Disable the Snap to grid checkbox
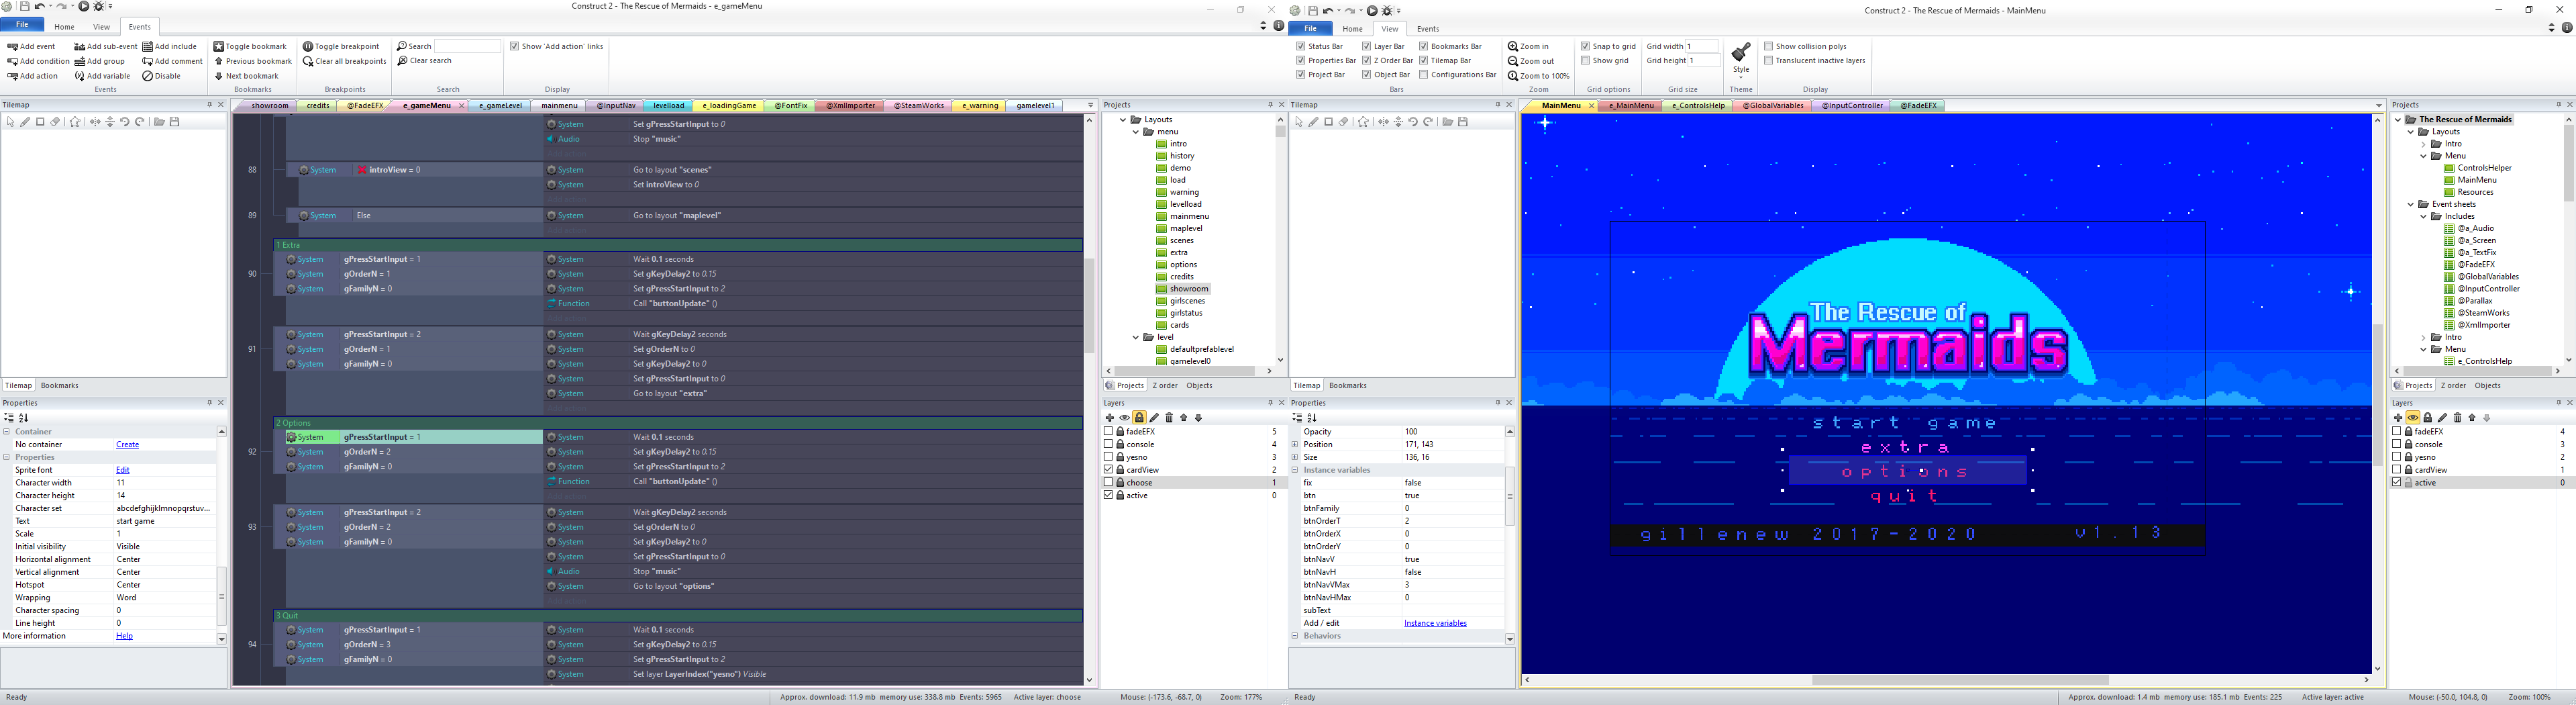The width and height of the screenshot is (2576, 705). click(x=1585, y=47)
